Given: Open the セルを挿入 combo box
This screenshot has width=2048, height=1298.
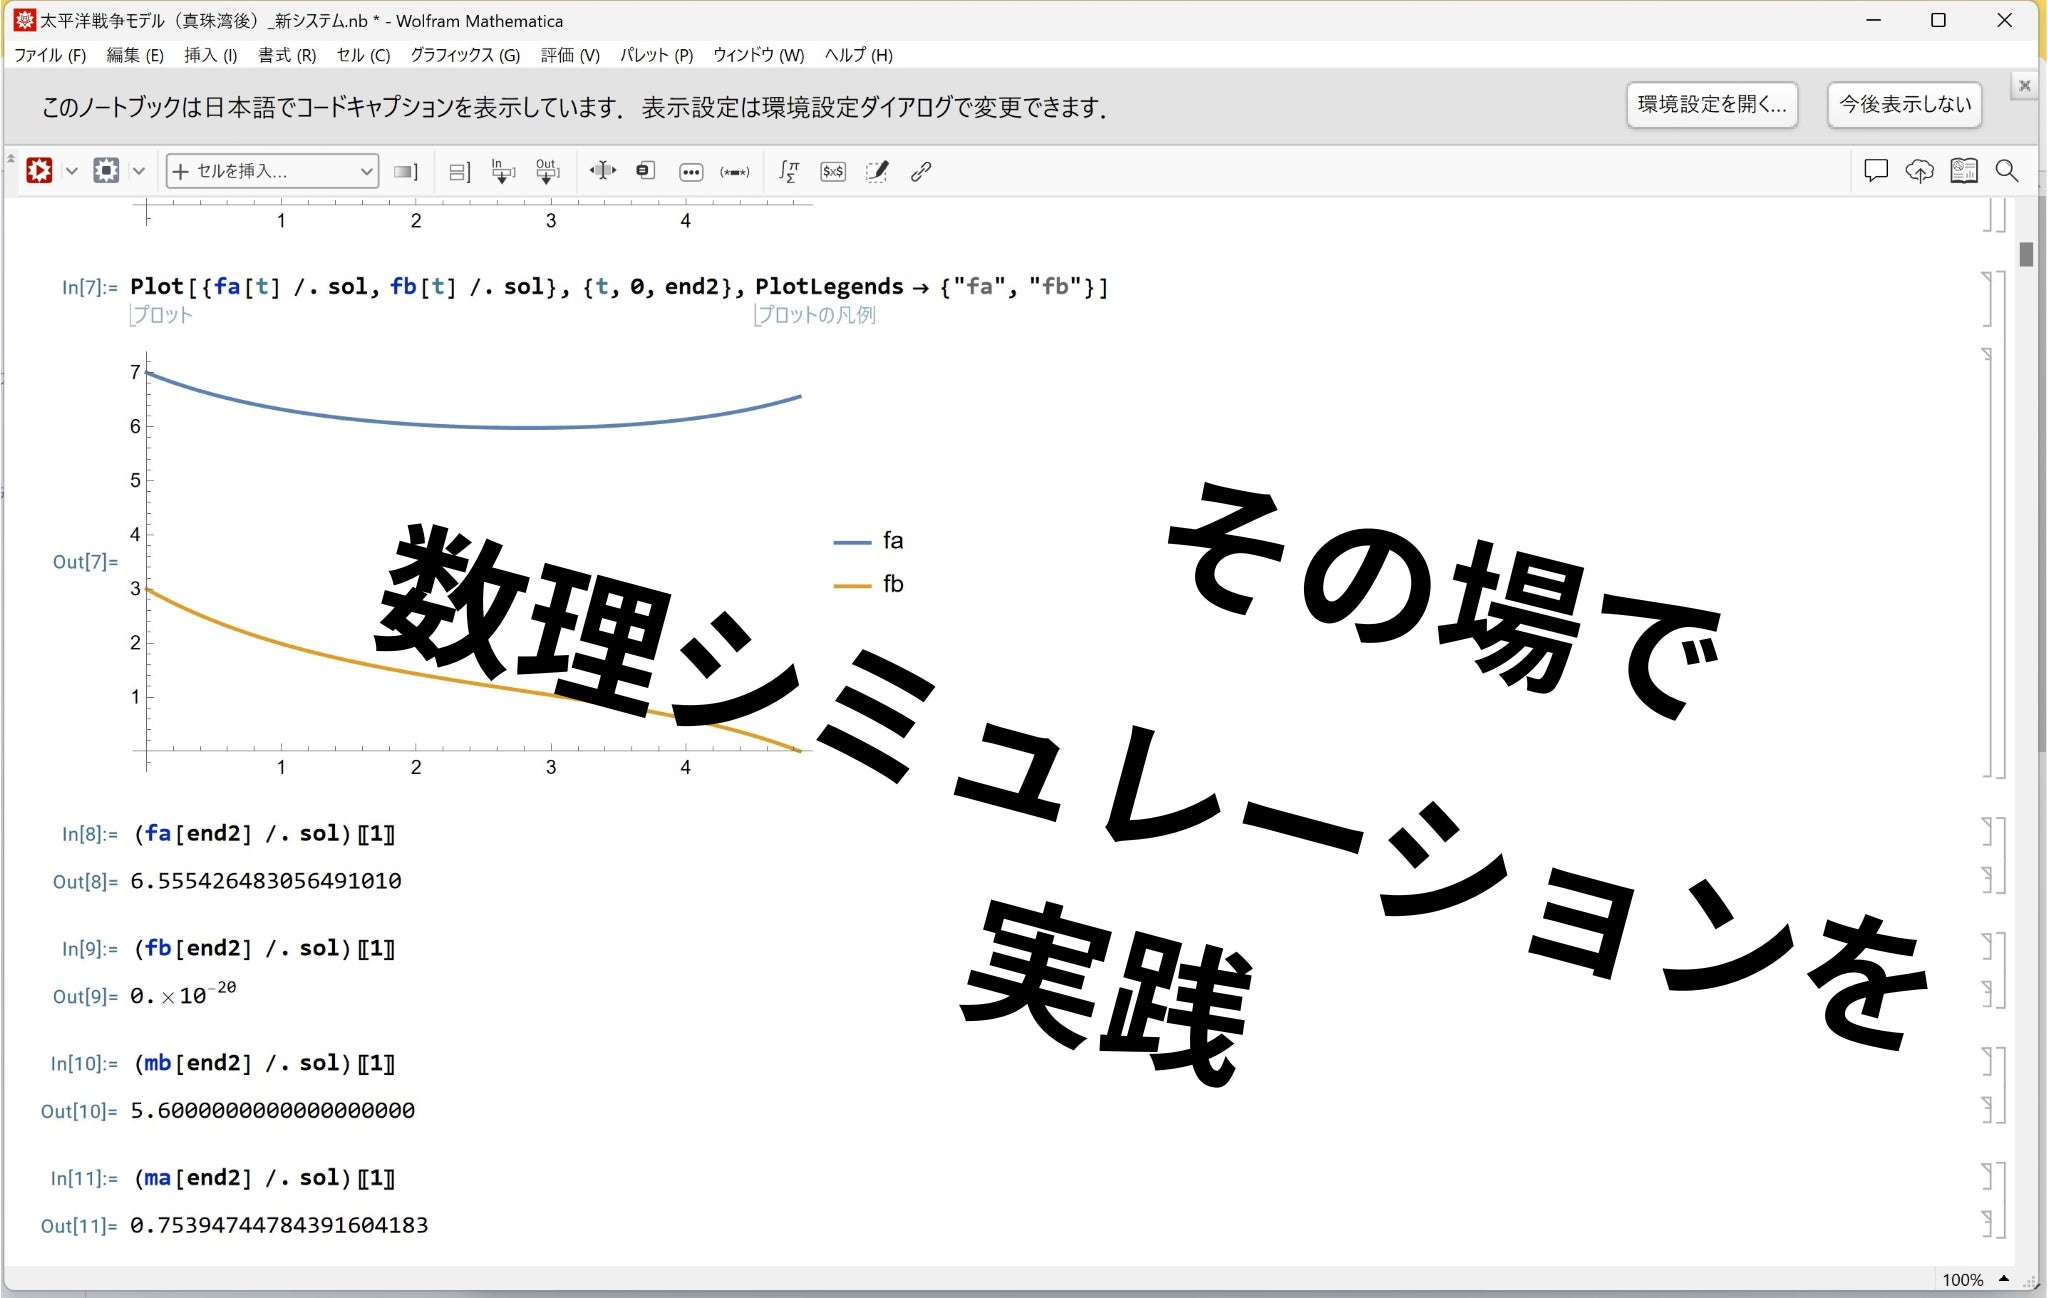Looking at the screenshot, I should tap(272, 171).
